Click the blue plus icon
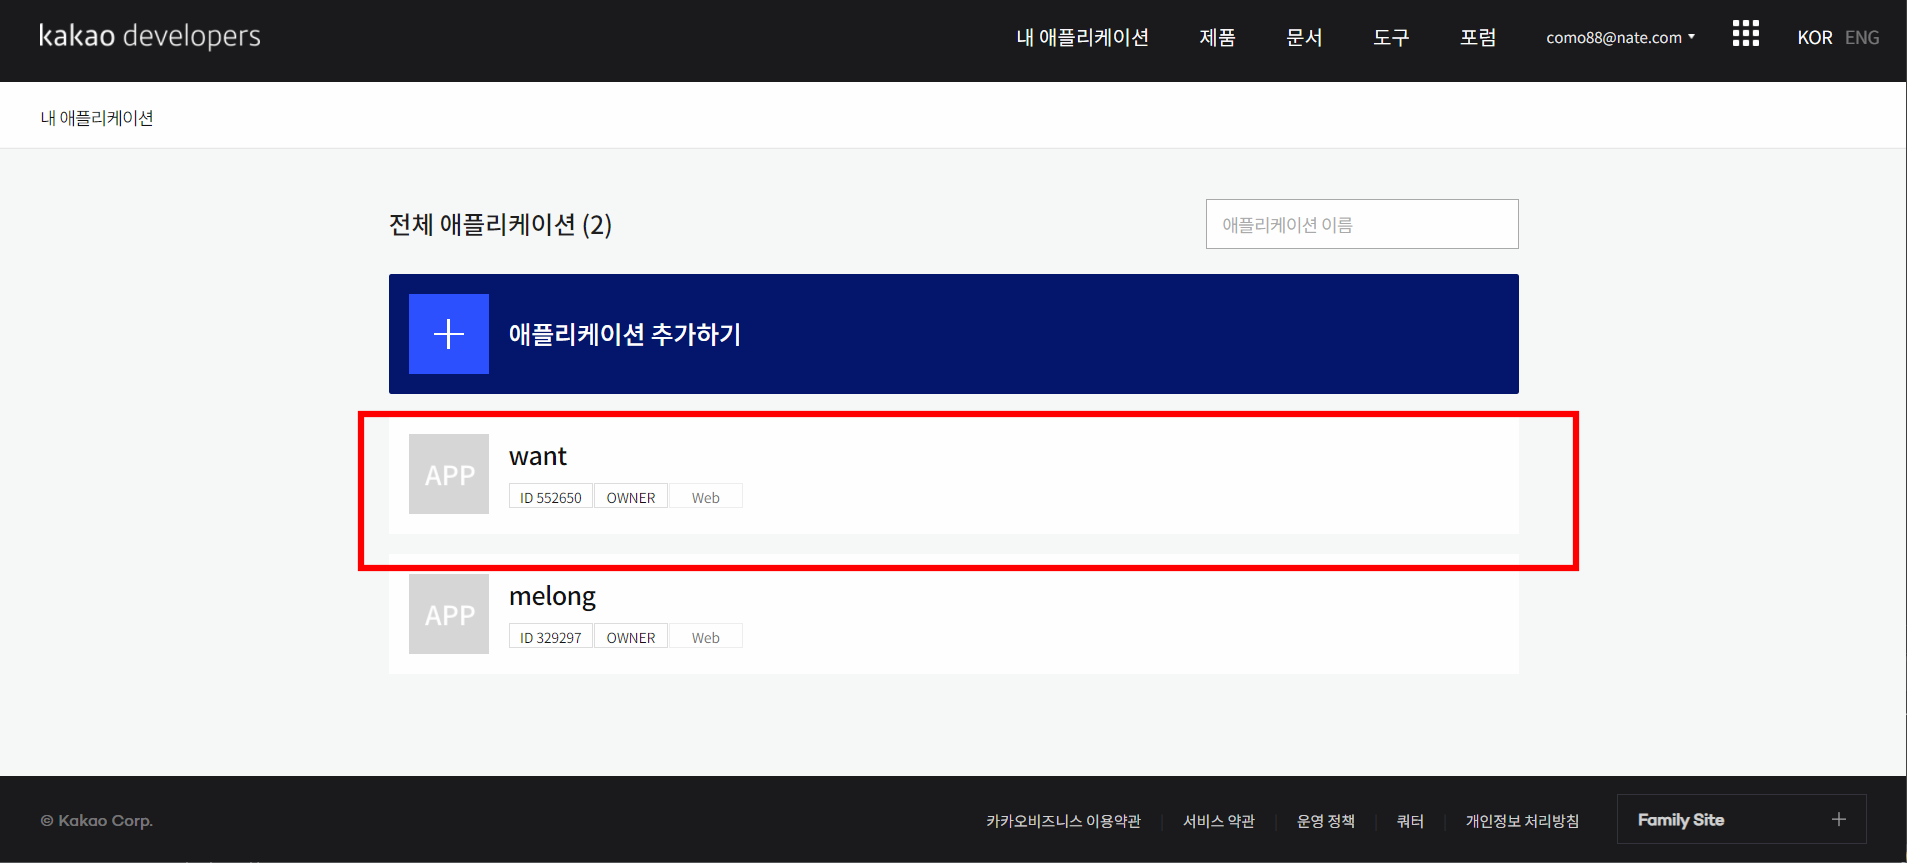The image size is (1907, 863). pos(449,334)
